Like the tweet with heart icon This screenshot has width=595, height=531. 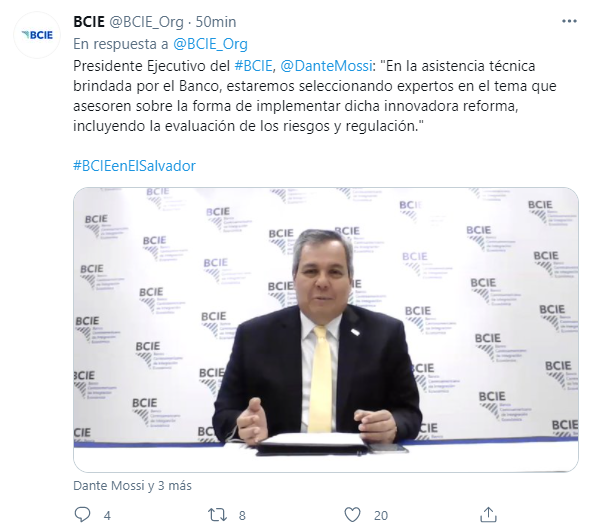click(352, 515)
